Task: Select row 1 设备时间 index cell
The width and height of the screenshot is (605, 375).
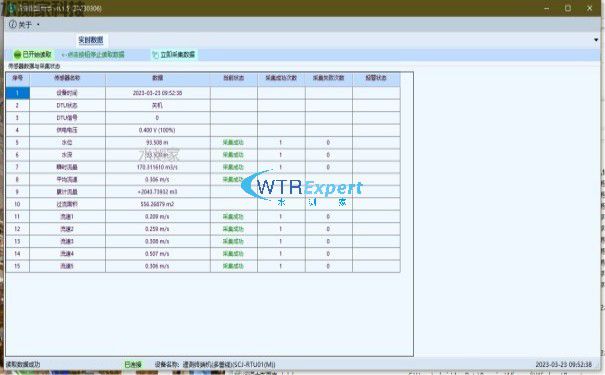Action: pyautogui.click(x=17, y=93)
